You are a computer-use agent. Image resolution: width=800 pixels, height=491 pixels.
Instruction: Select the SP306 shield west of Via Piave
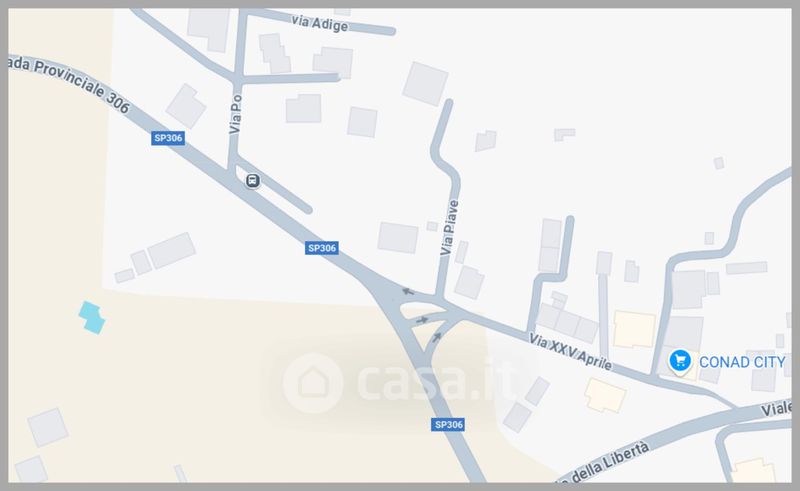pos(321,248)
